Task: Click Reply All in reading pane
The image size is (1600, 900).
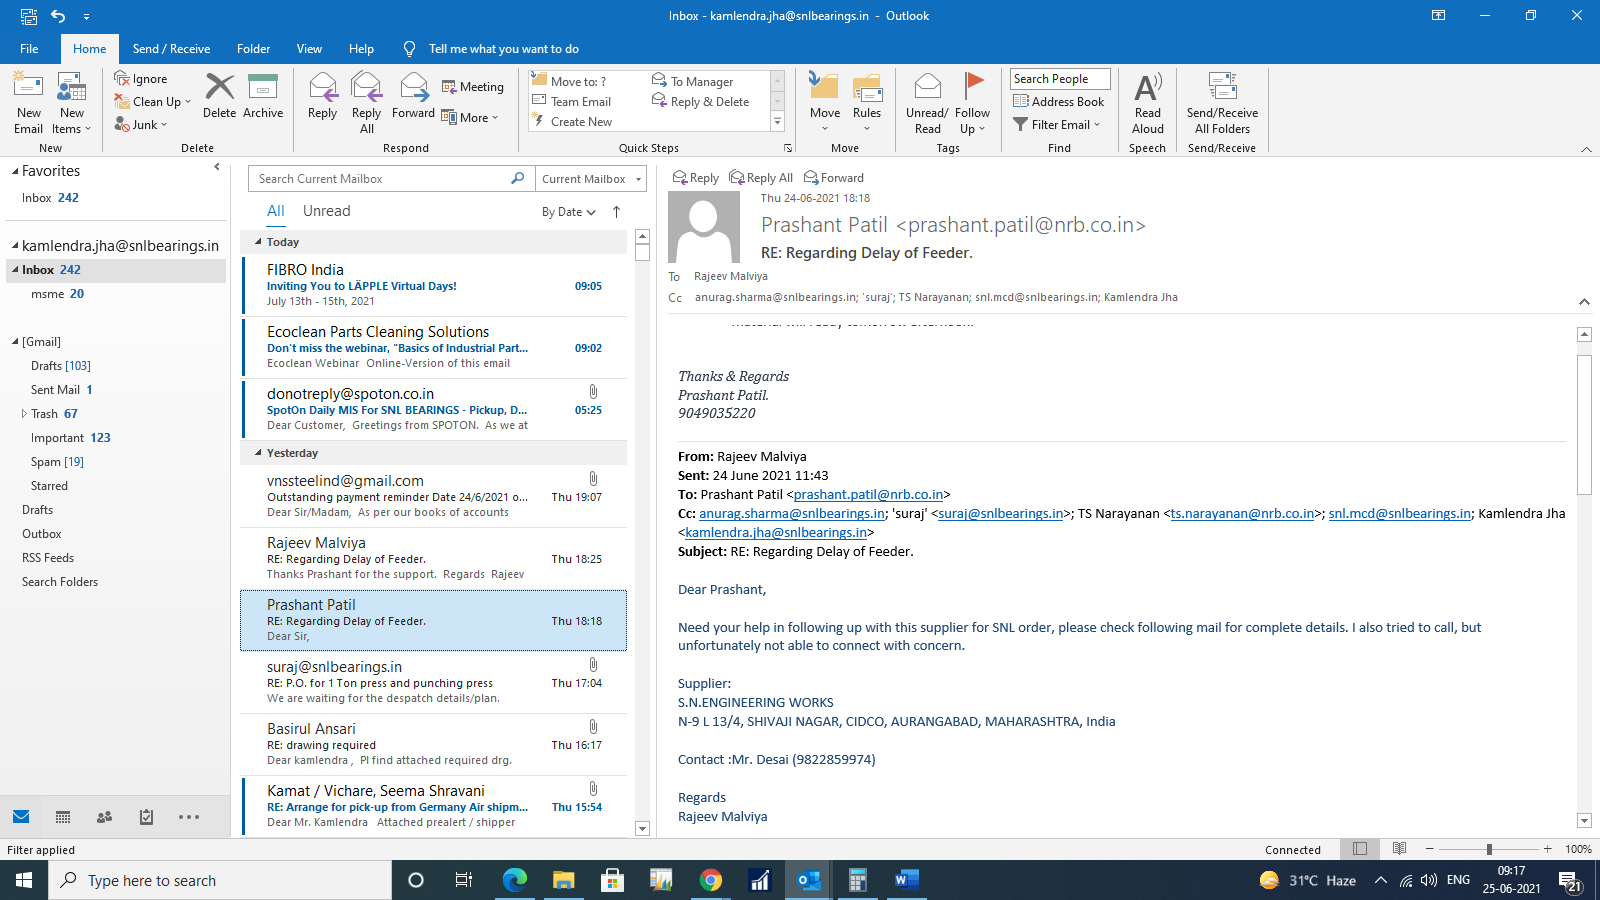Action: [x=761, y=178]
